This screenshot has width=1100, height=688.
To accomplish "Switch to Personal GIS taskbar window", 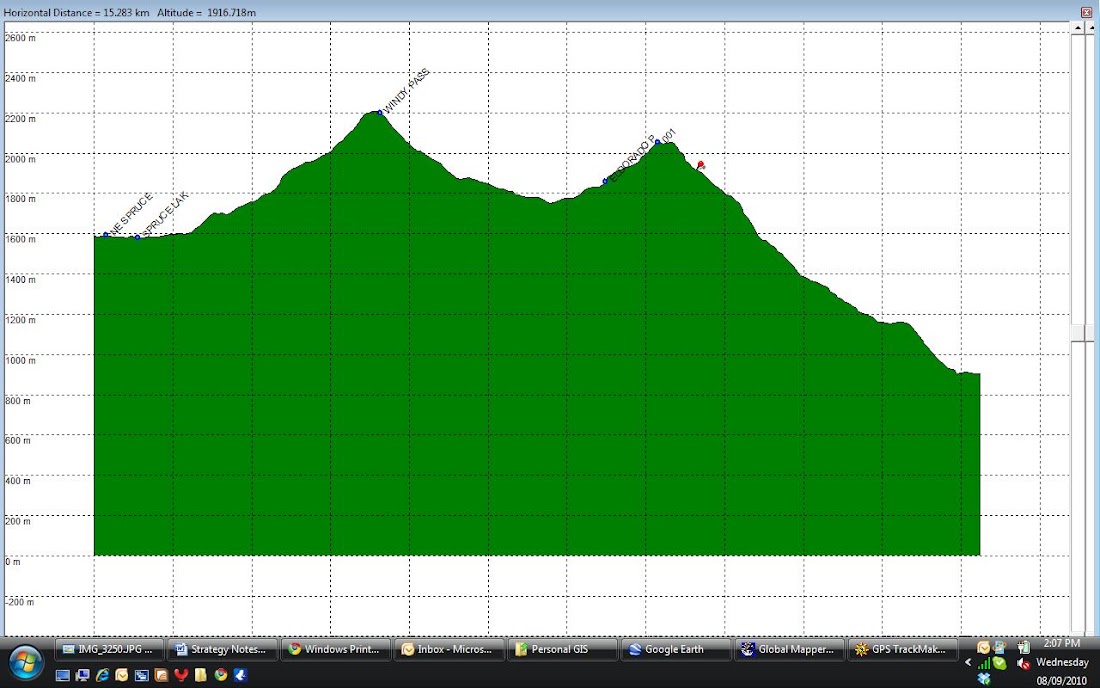I will coord(563,649).
